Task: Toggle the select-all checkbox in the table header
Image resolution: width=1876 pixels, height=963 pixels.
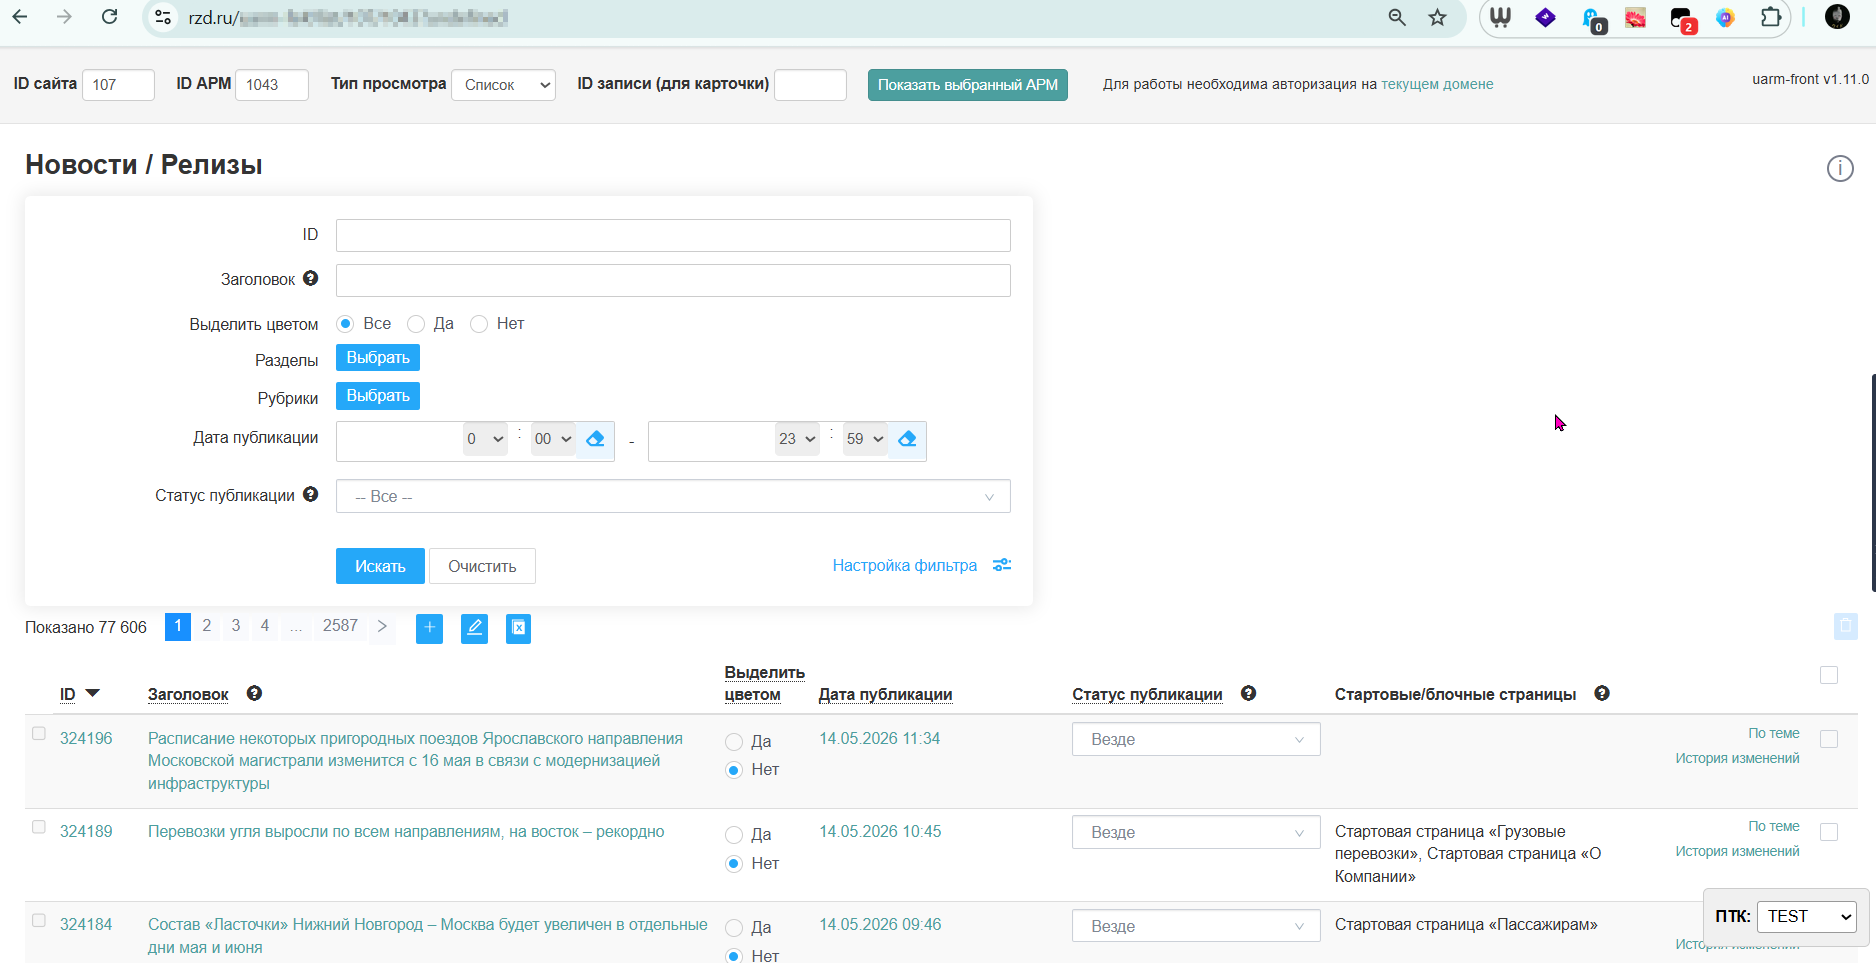Action: click(1829, 675)
